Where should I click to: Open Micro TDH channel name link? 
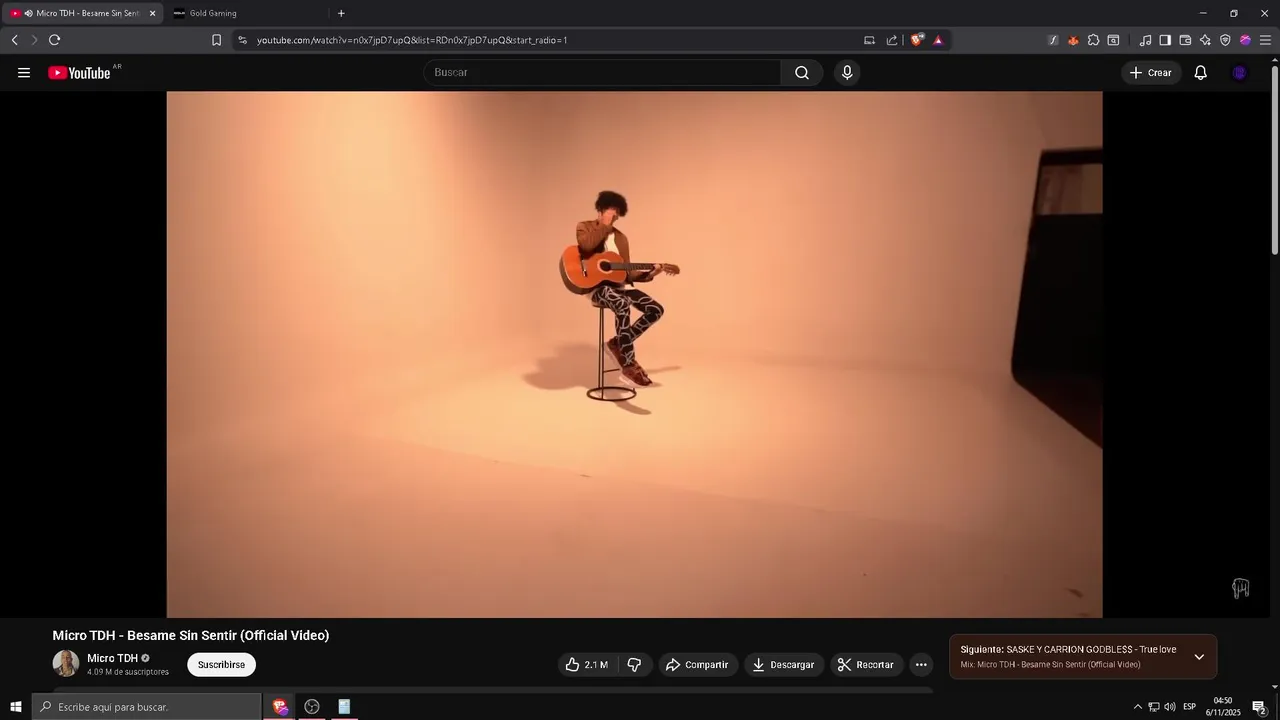(x=112, y=658)
